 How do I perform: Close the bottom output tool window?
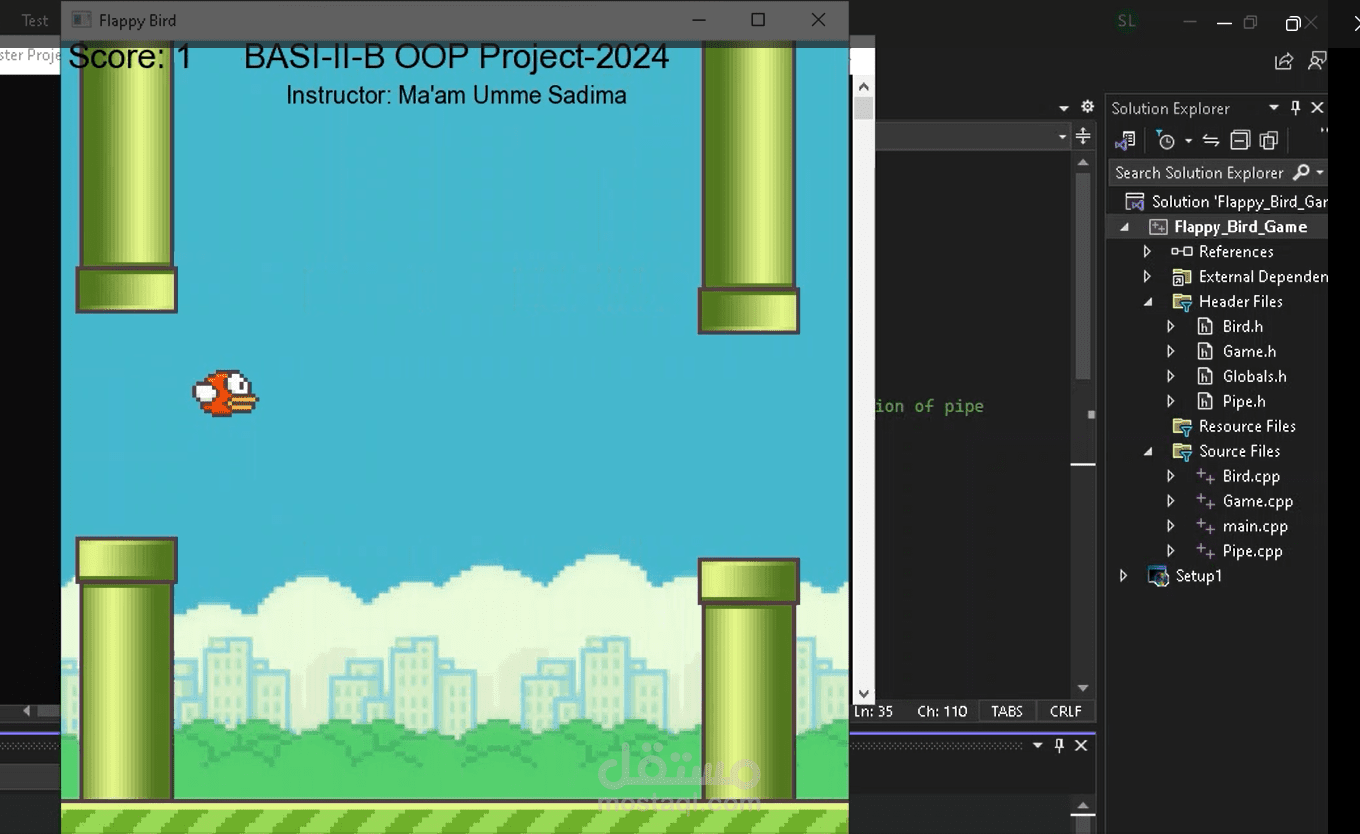(x=1081, y=746)
